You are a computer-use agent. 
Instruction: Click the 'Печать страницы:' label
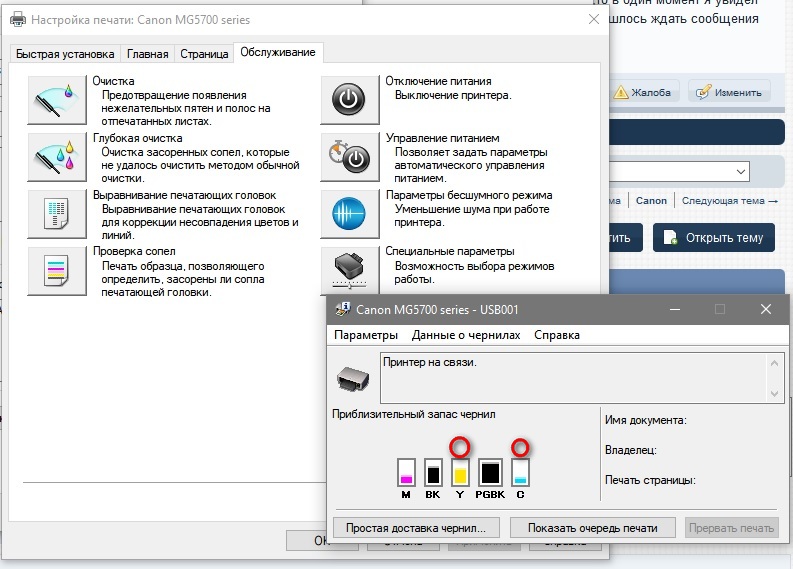(650, 480)
